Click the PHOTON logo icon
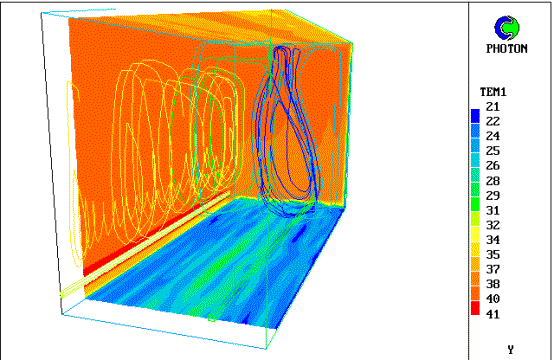Viewport: 554px width, 360px height. pyautogui.click(x=507, y=28)
